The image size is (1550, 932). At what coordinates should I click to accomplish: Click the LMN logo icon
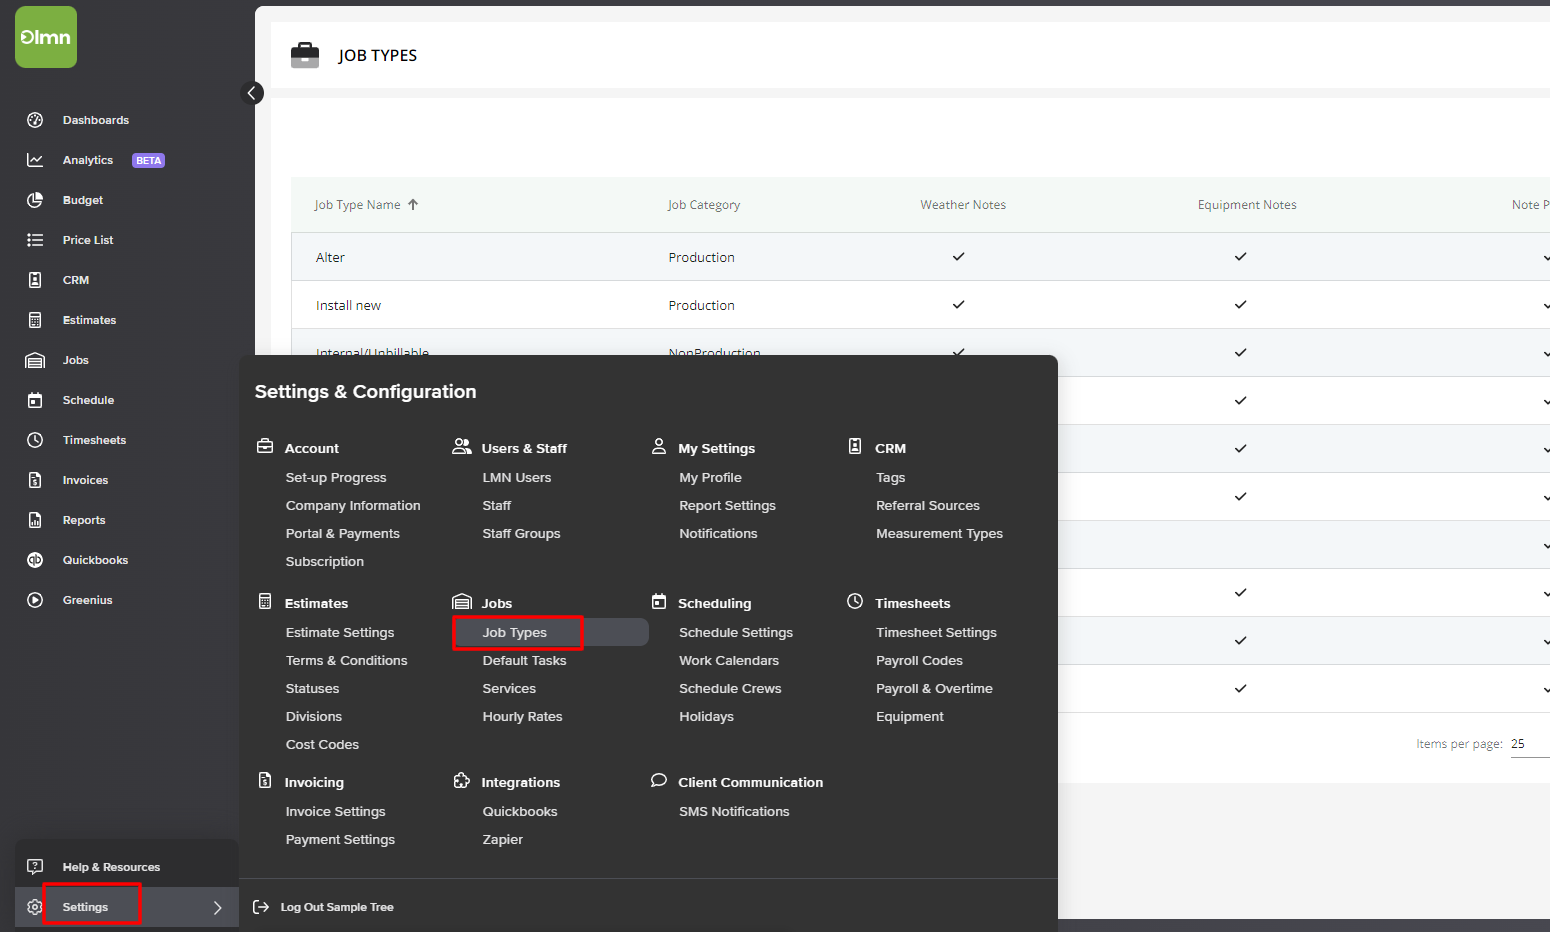point(46,37)
